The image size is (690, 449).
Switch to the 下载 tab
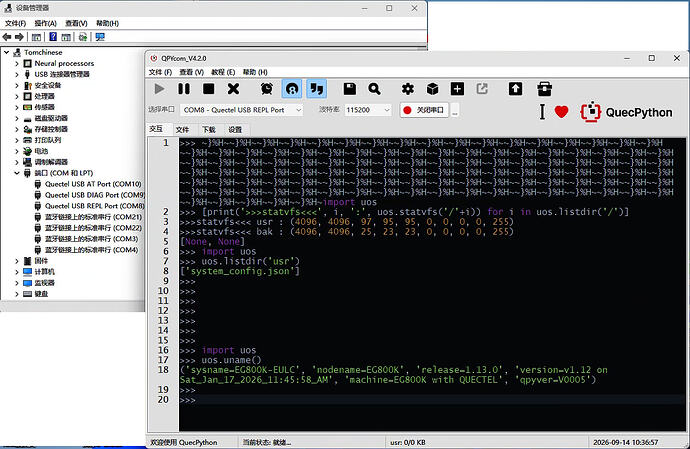(209, 129)
